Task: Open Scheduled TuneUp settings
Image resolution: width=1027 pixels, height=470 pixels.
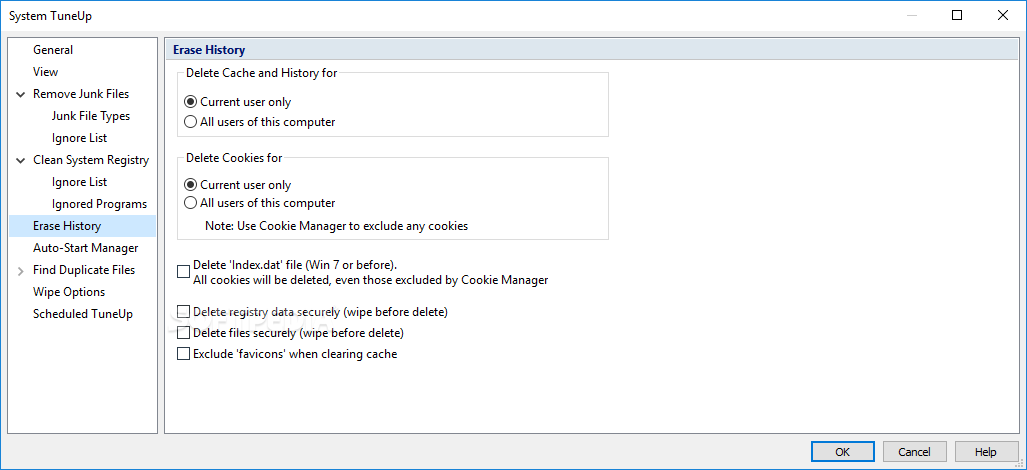Action: [83, 314]
